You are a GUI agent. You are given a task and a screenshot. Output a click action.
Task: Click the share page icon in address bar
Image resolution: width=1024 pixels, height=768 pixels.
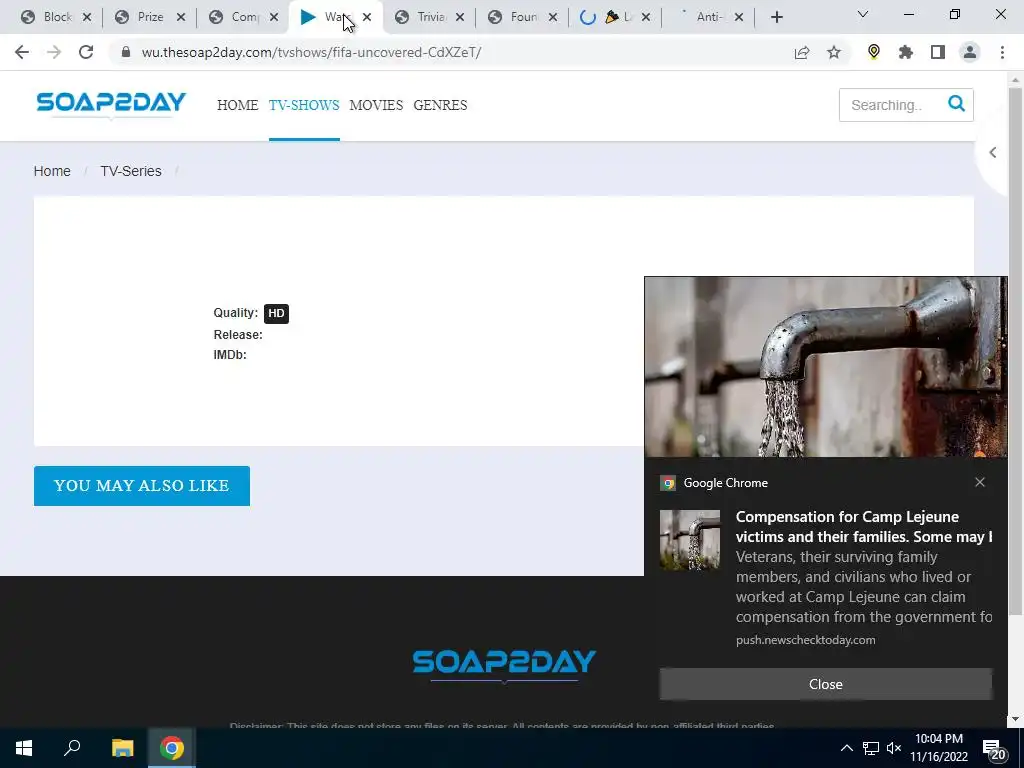(x=802, y=52)
